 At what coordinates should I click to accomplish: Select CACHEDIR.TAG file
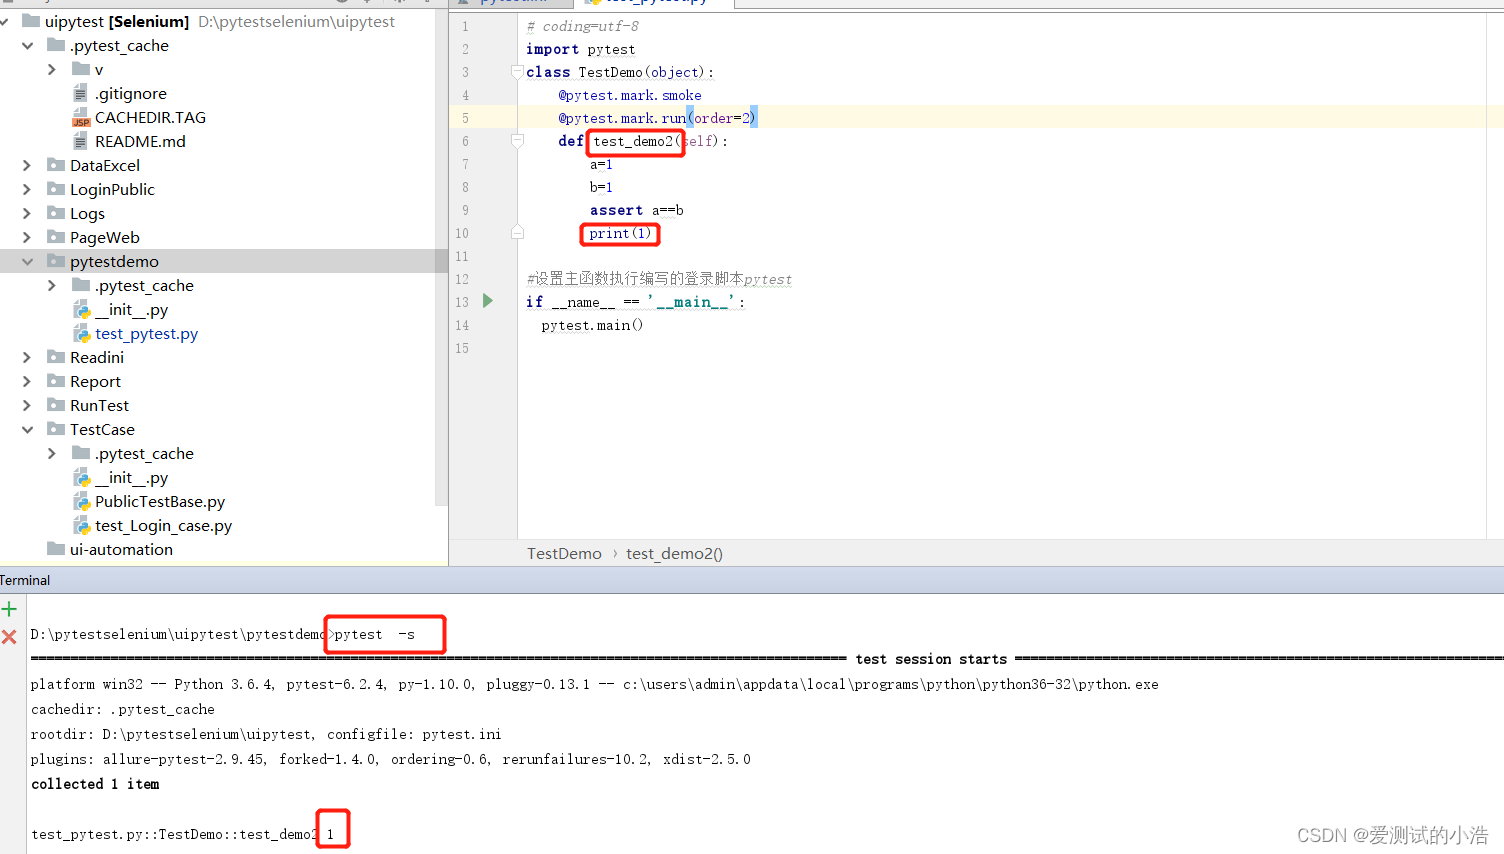coord(150,117)
